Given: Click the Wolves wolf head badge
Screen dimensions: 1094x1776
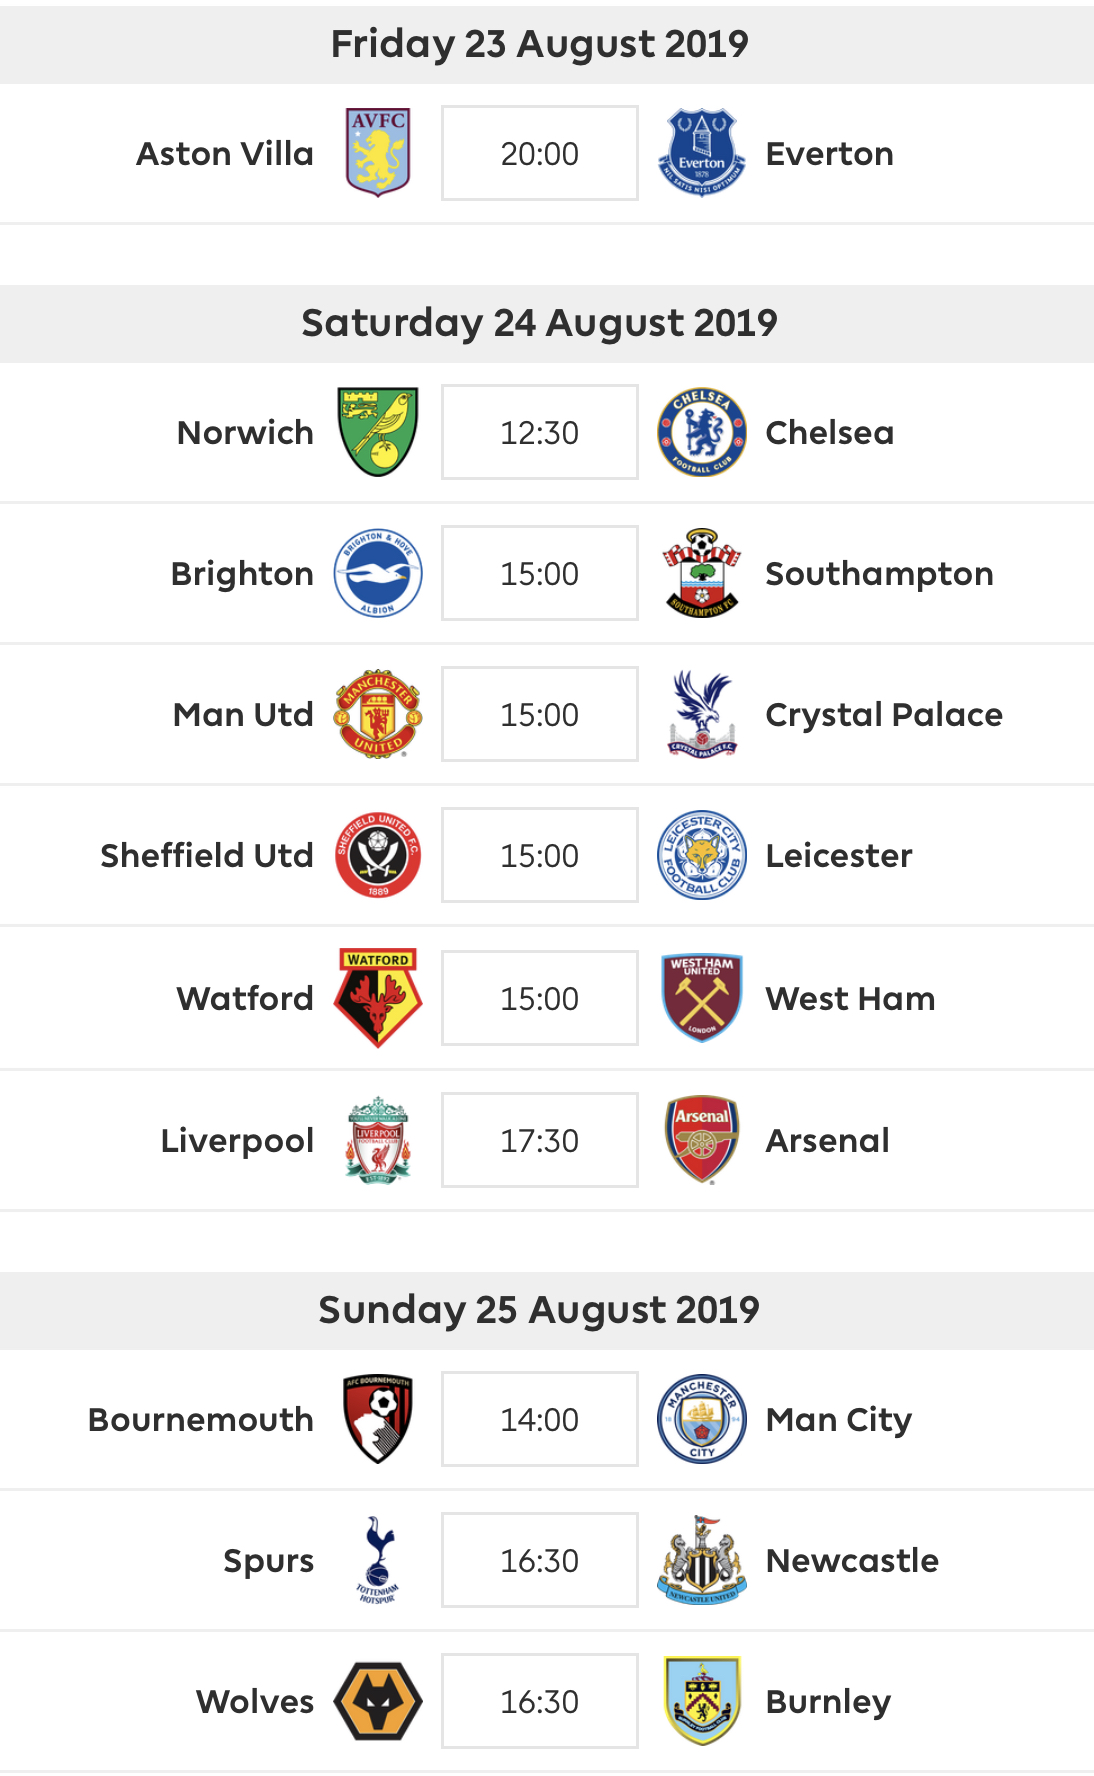Looking at the screenshot, I should 378,1701.
